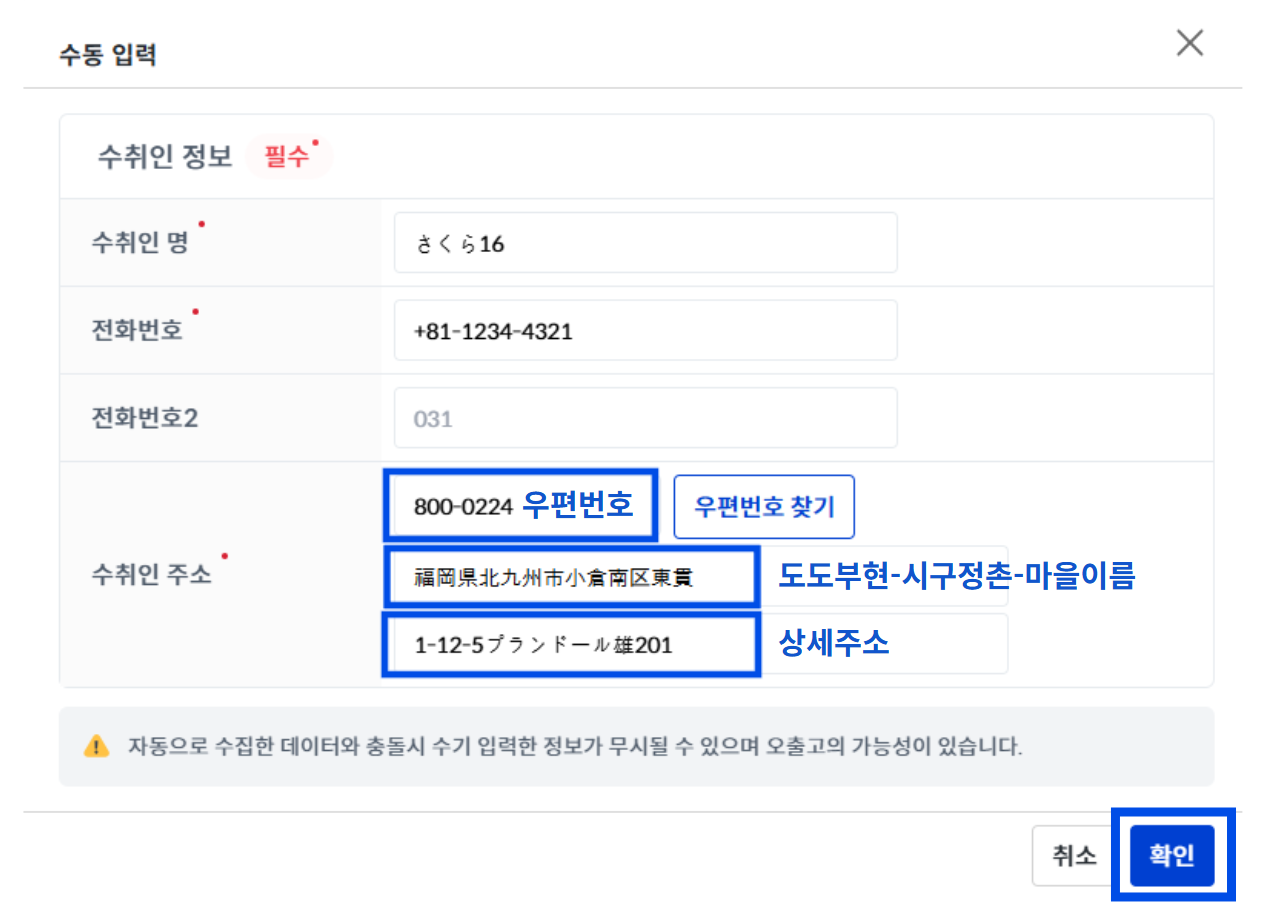Click the address field with 福岡県北九州市小倉南区東貫
The width and height of the screenshot is (1264, 906).
[571, 576]
